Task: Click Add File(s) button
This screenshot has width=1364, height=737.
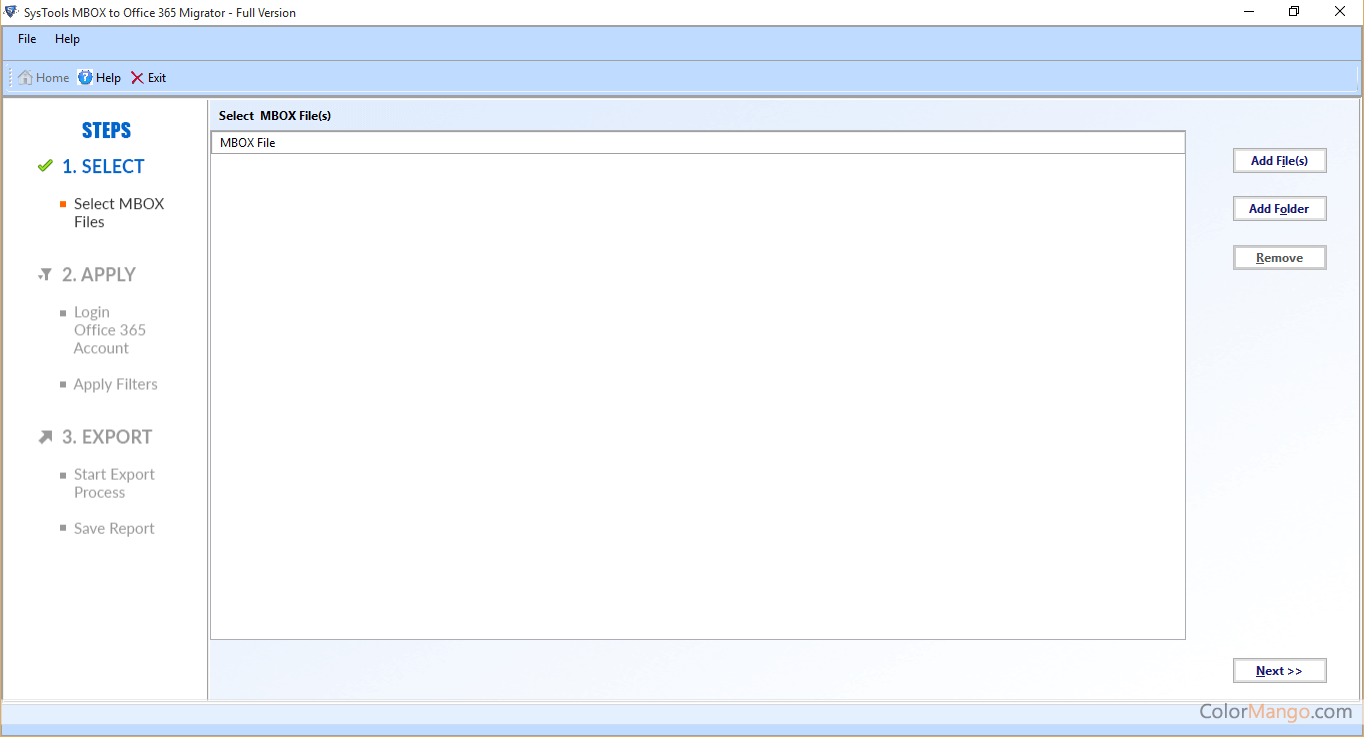Action: tap(1279, 160)
